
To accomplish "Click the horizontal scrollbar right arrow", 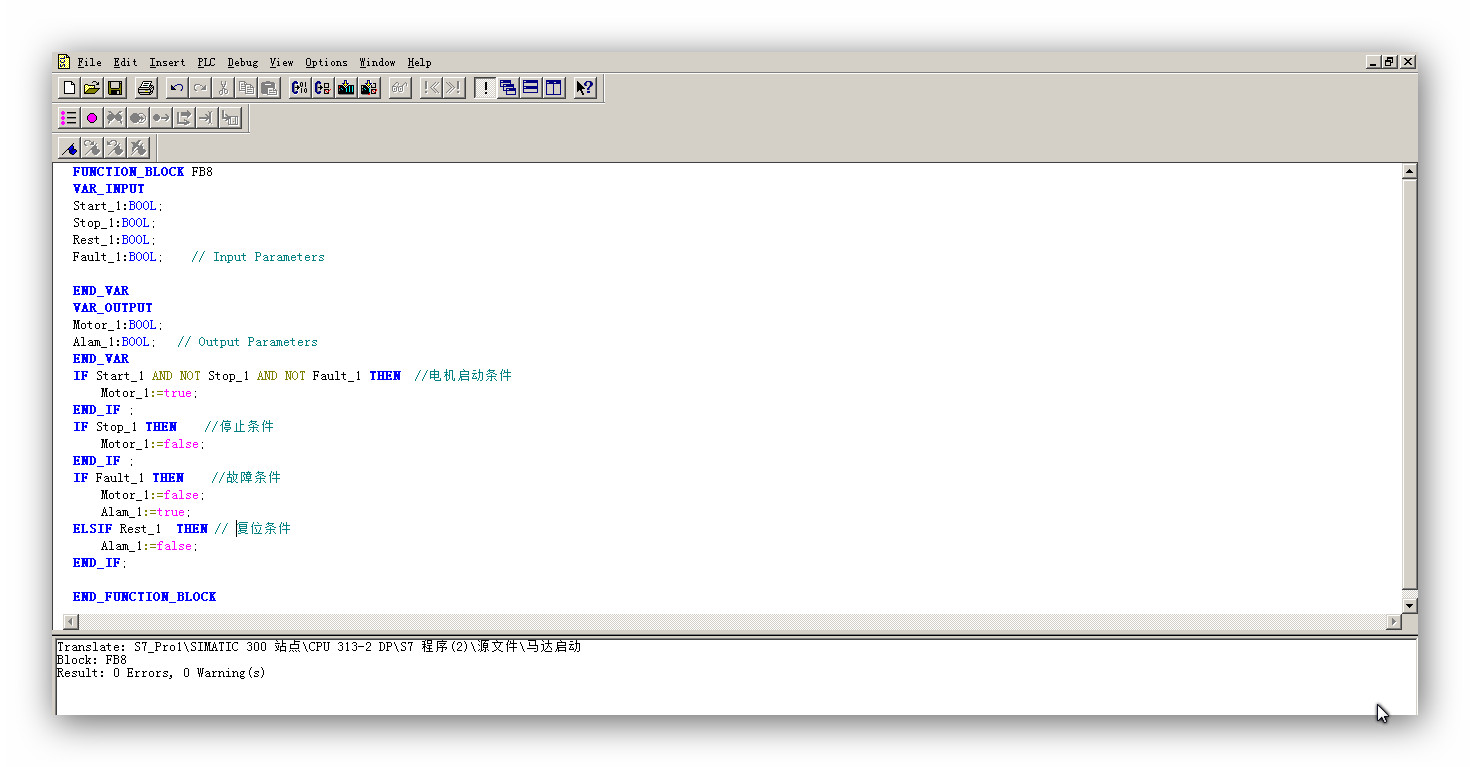I will click(1393, 622).
